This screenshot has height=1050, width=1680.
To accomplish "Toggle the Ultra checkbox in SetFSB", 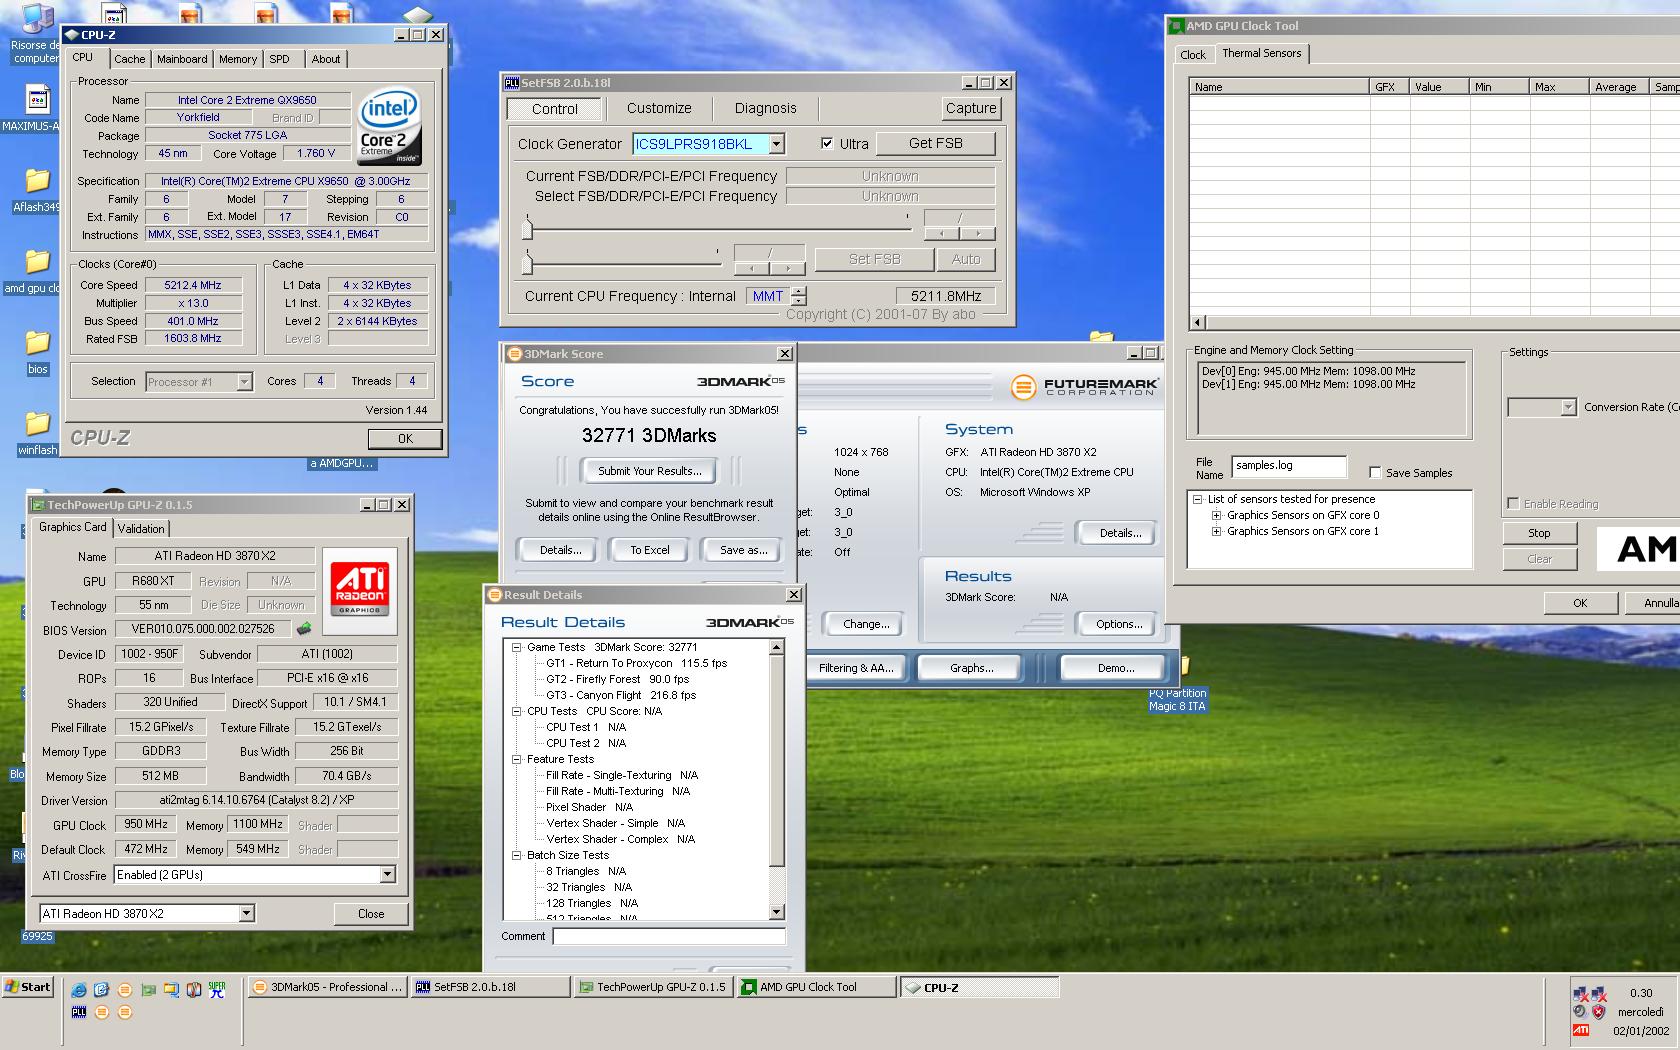I will (x=827, y=143).
